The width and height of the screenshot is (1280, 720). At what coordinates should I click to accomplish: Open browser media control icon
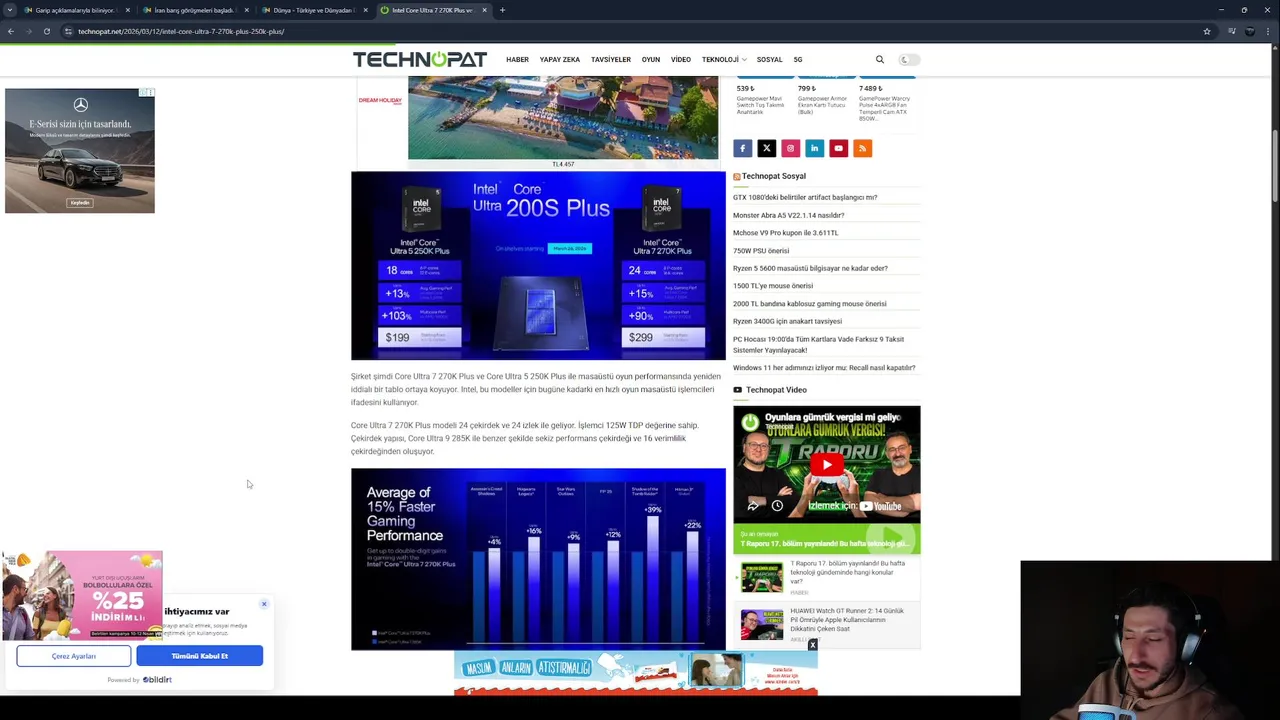1230,31
